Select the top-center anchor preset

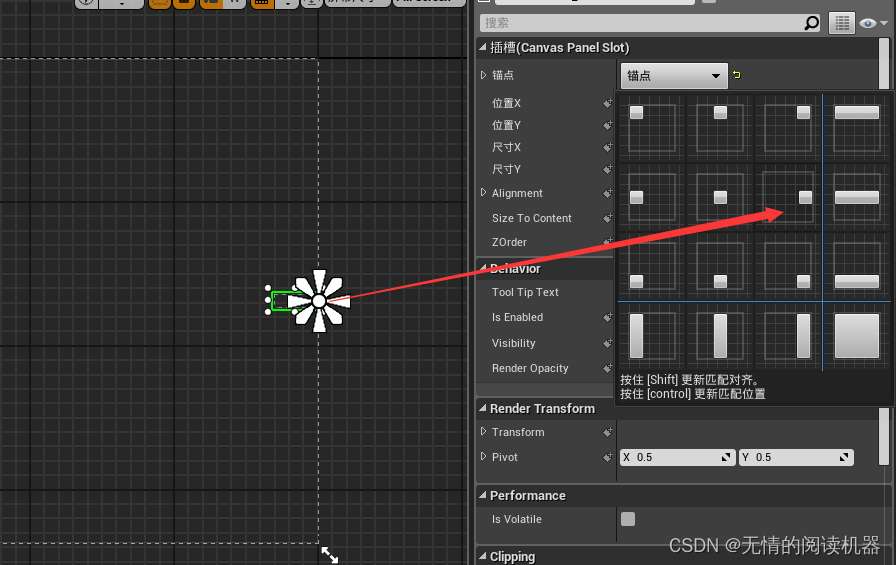click(719, 127)
